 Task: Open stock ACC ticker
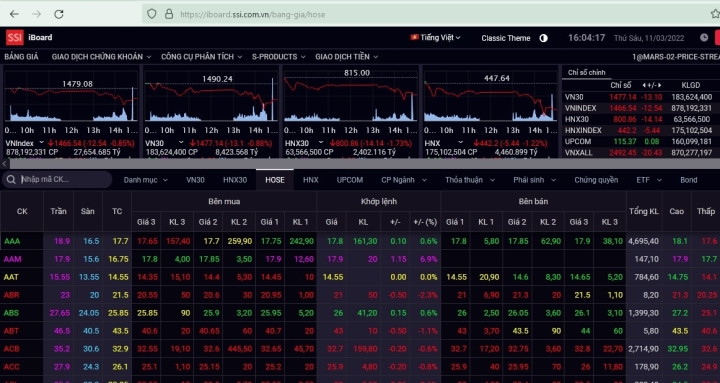click(x=11, y=366)
